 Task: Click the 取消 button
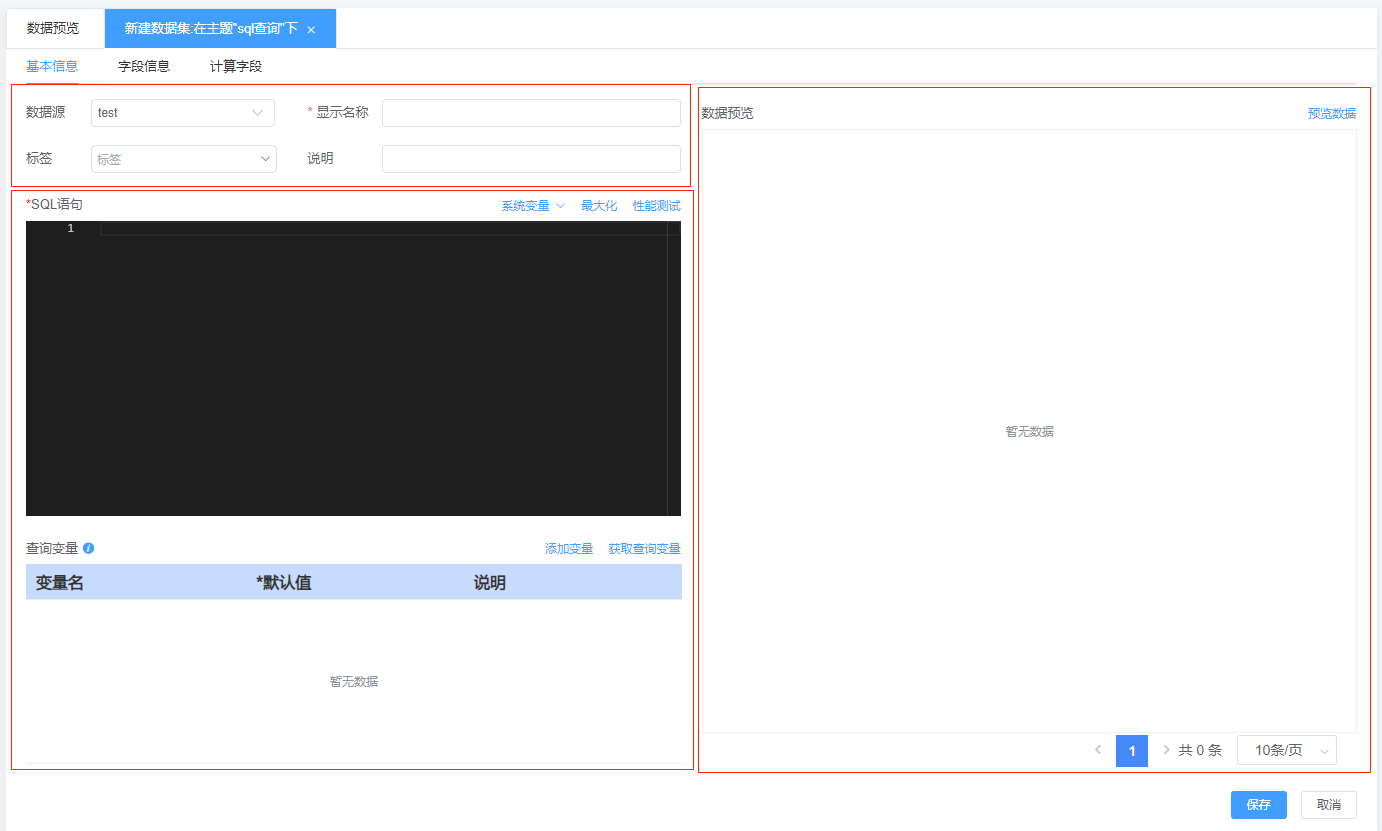1329,805
